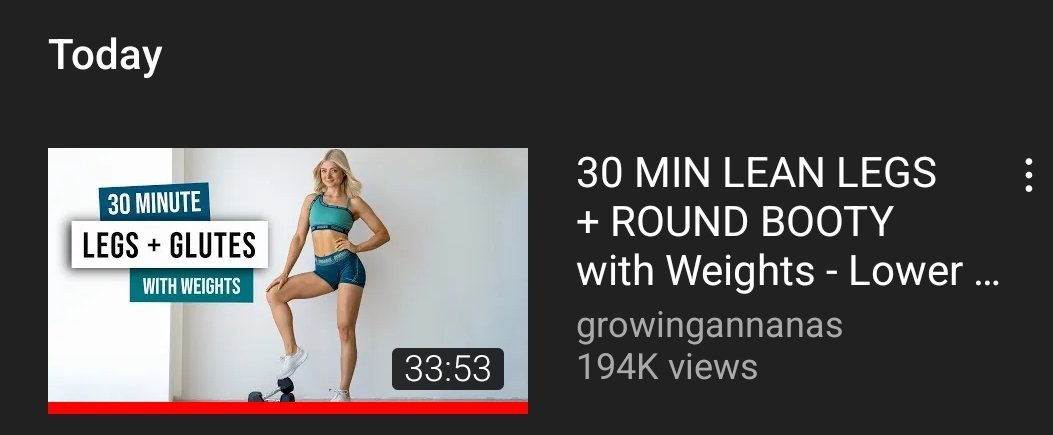Viewport: 1053px width, 435px height.
Task: Open the three-dot video options menu
Action: (1029, 176)
